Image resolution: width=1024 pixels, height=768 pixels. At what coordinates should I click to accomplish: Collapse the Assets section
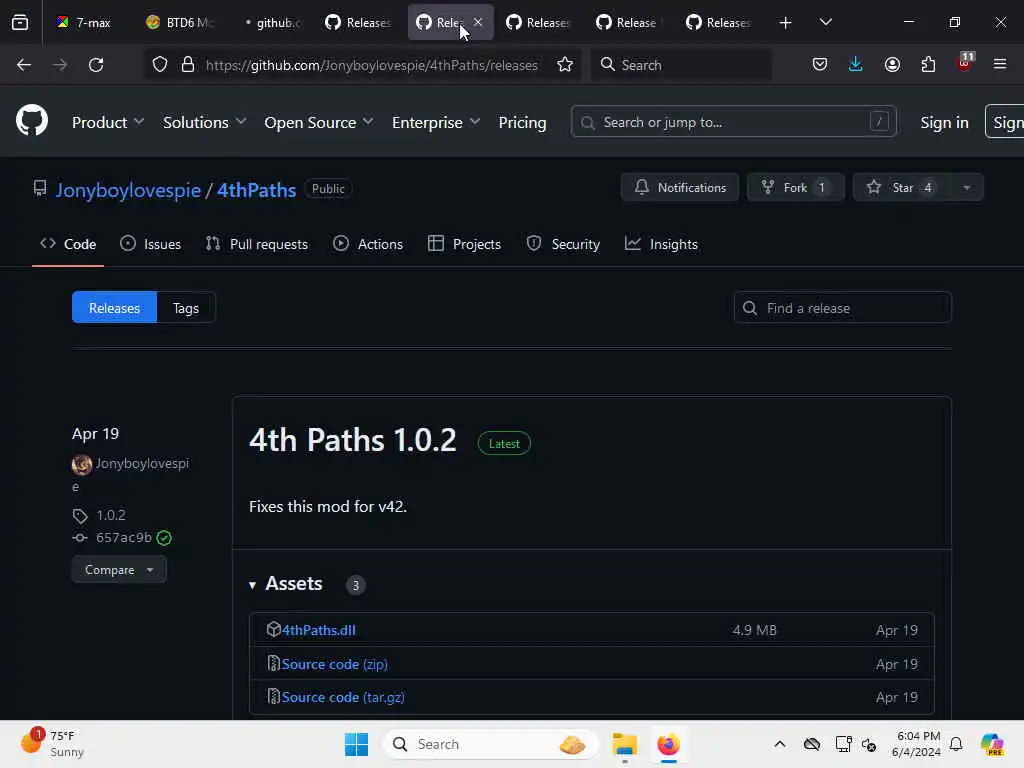286,583
